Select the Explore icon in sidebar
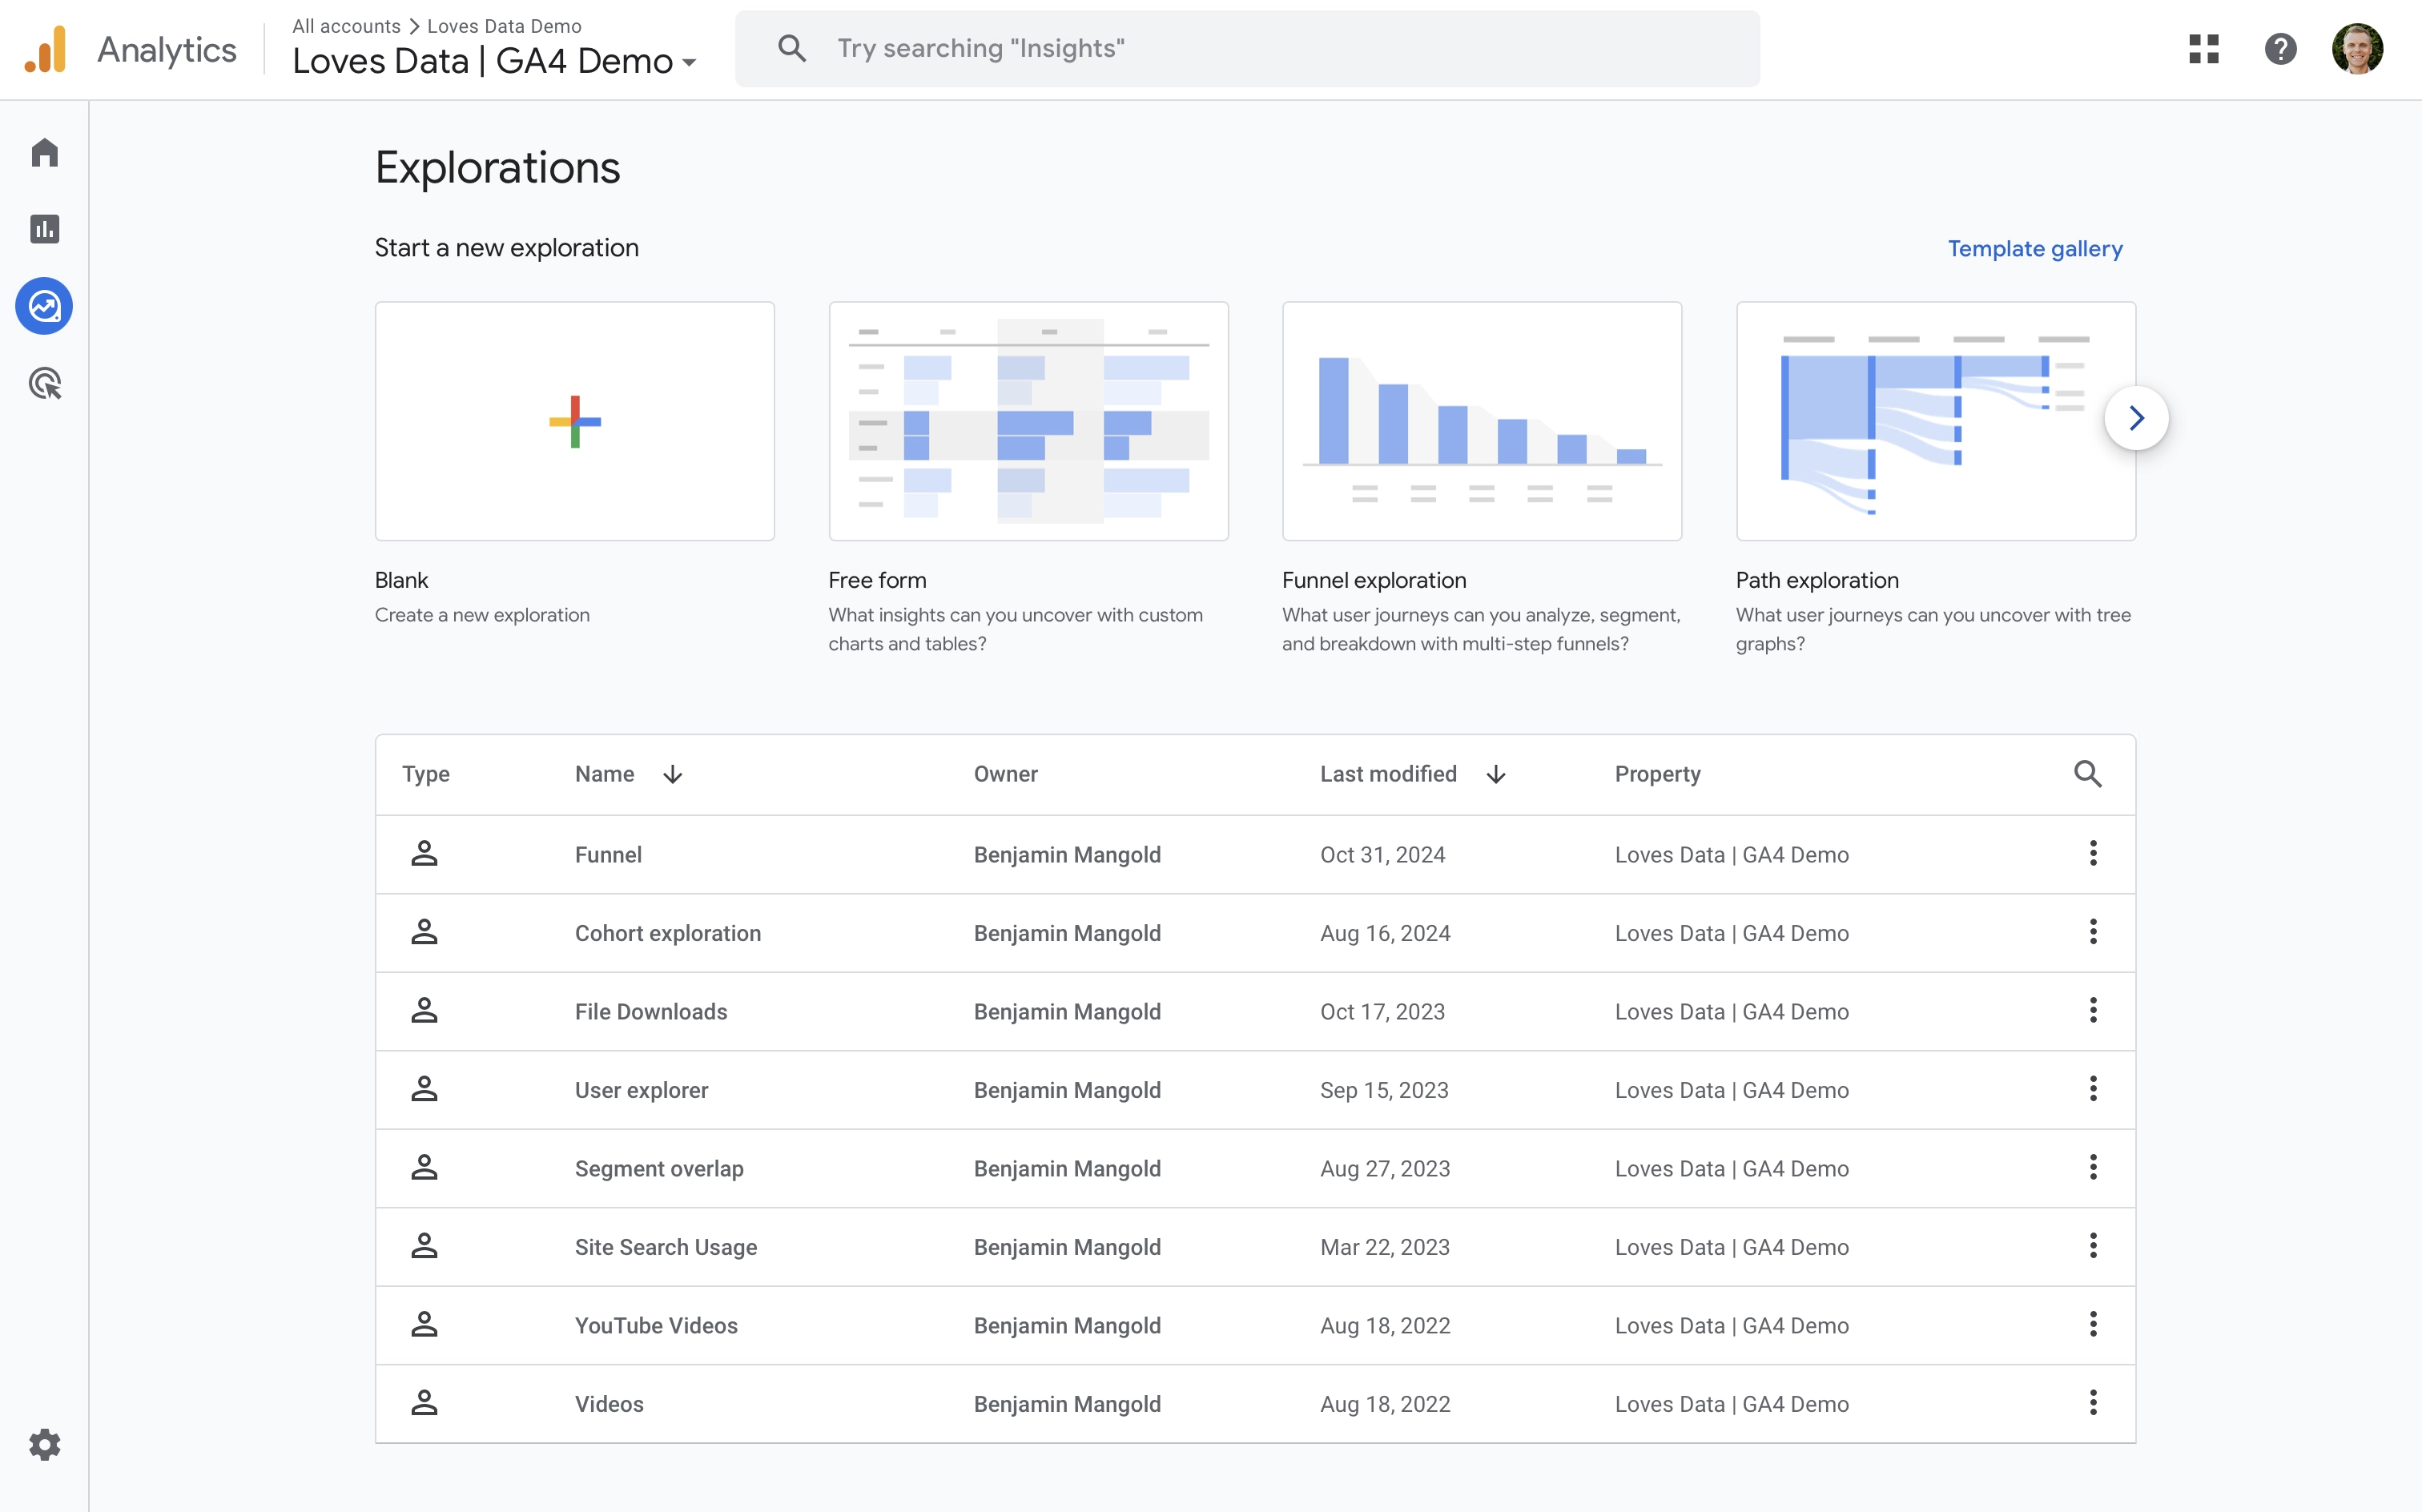This screenshot has height=1512, width=2422. [44, 306]
